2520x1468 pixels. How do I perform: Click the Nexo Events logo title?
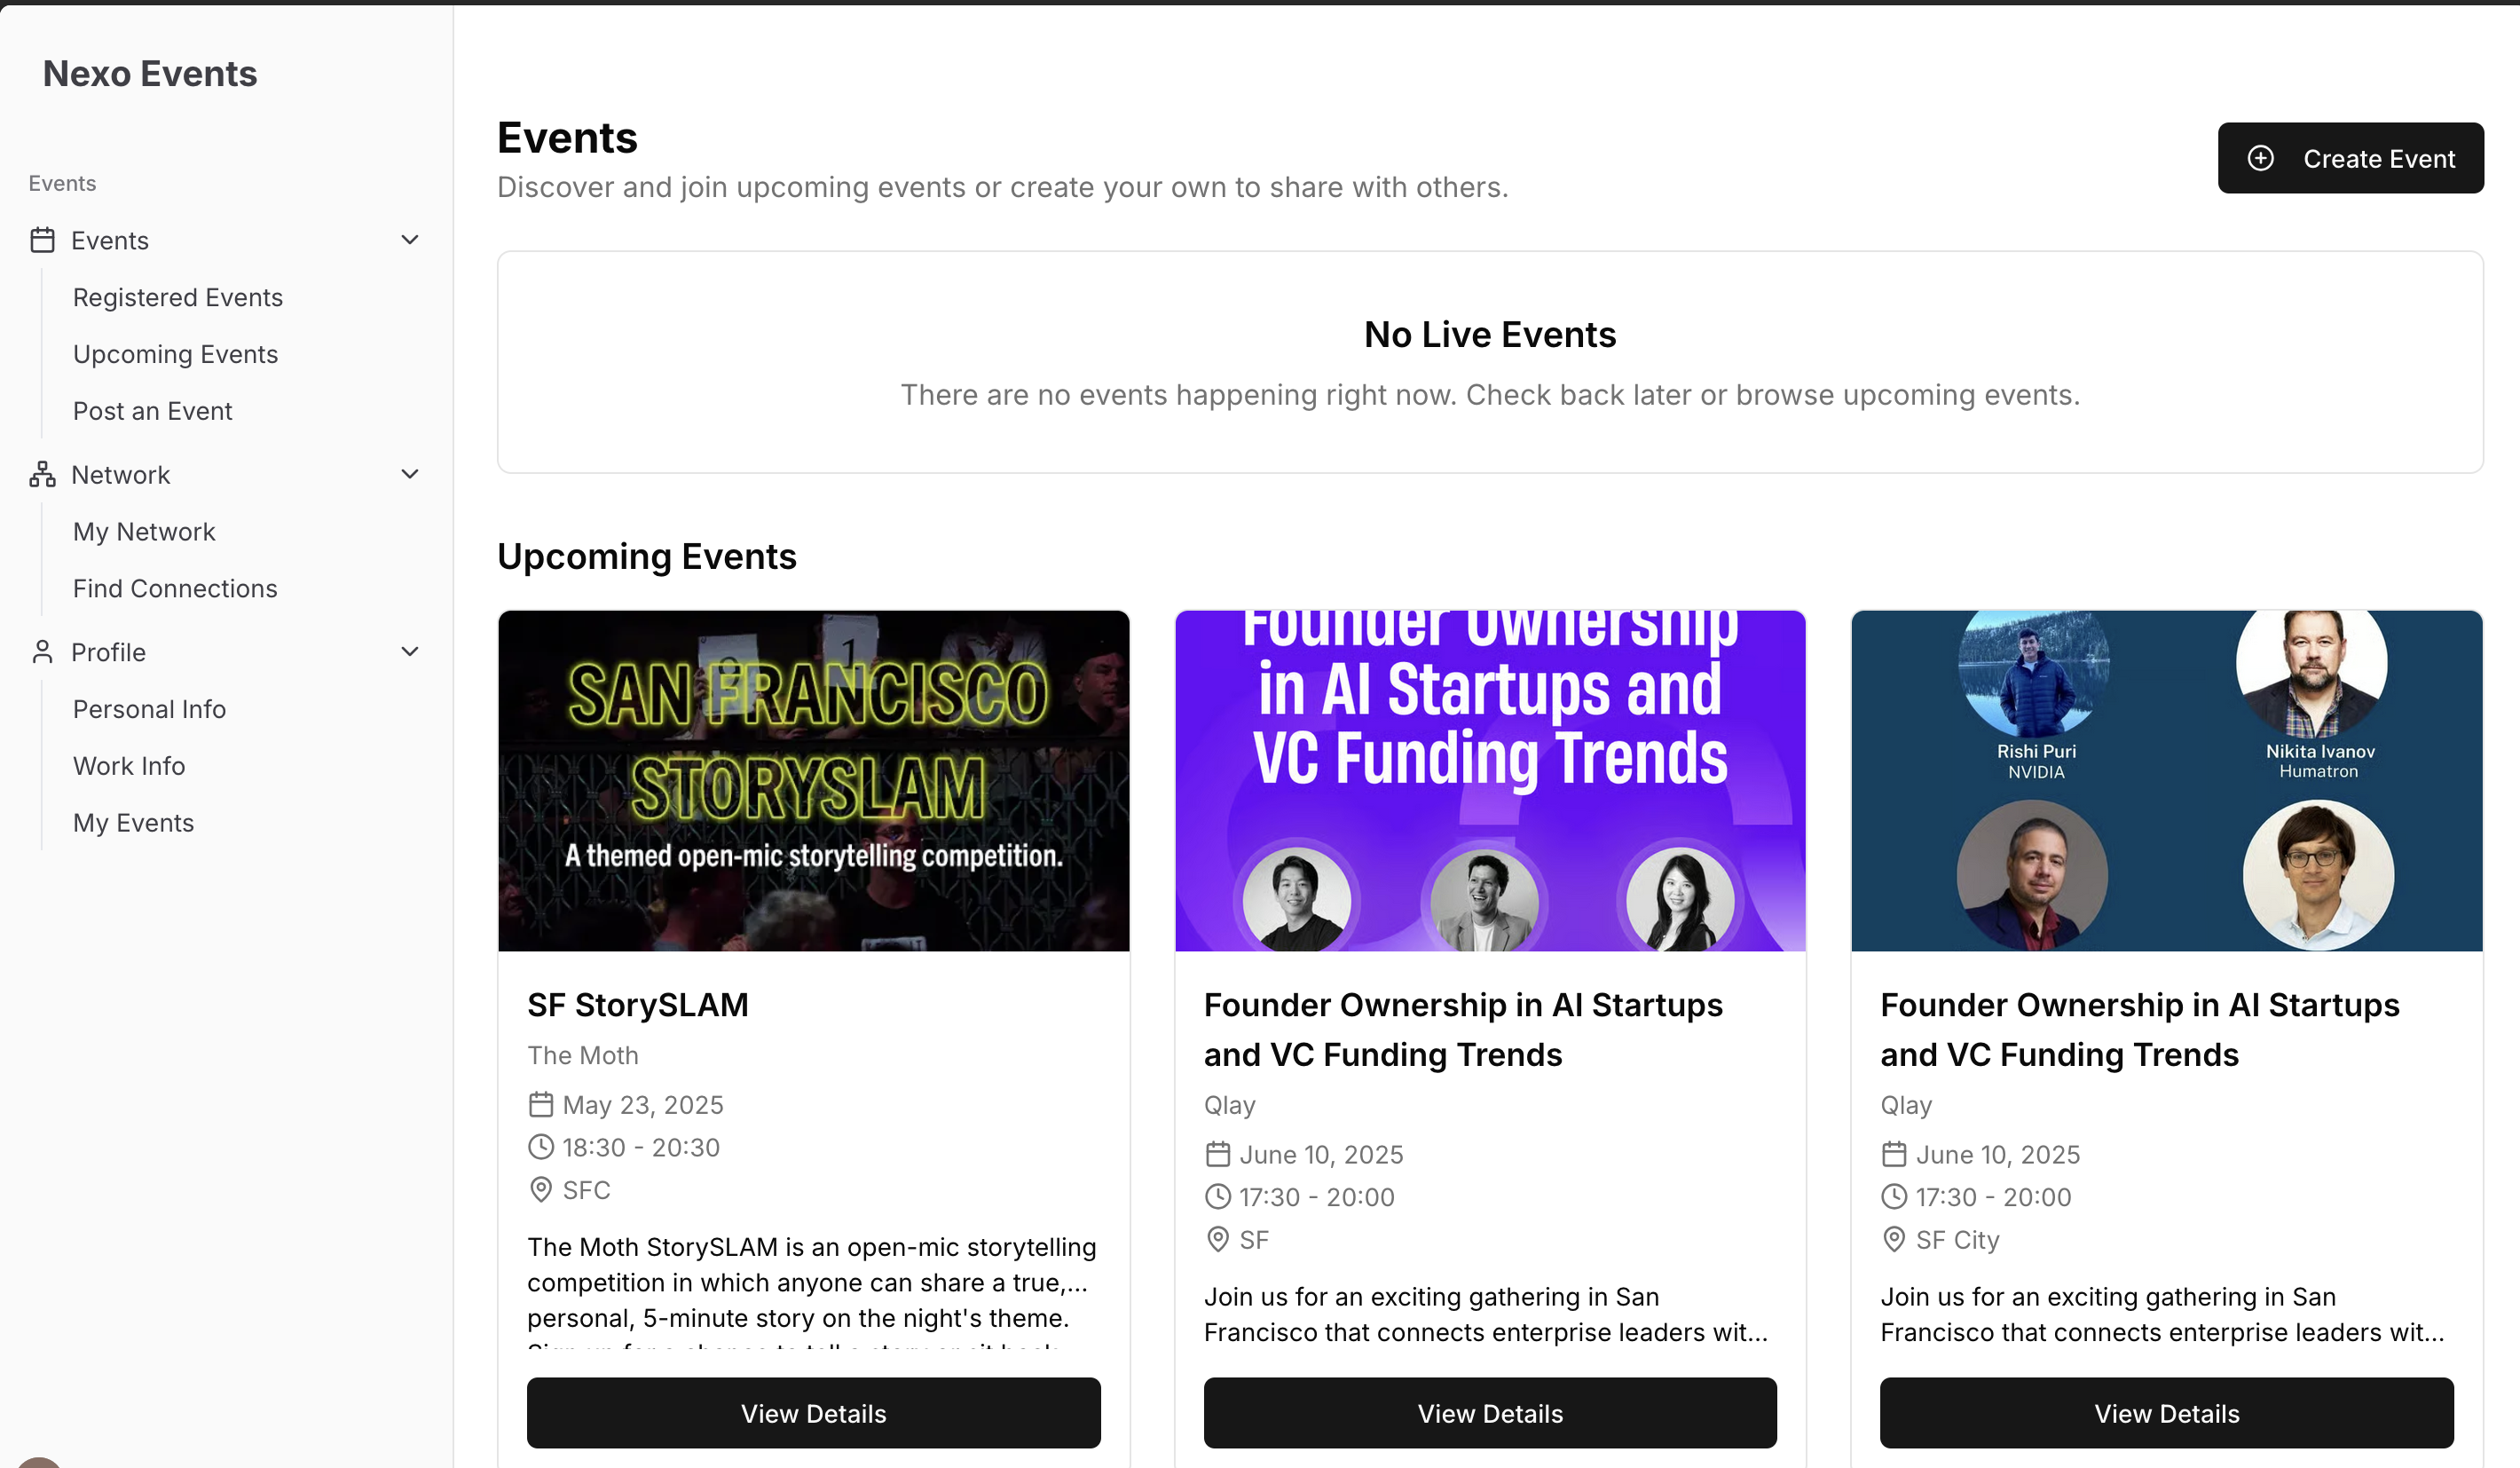150,74
